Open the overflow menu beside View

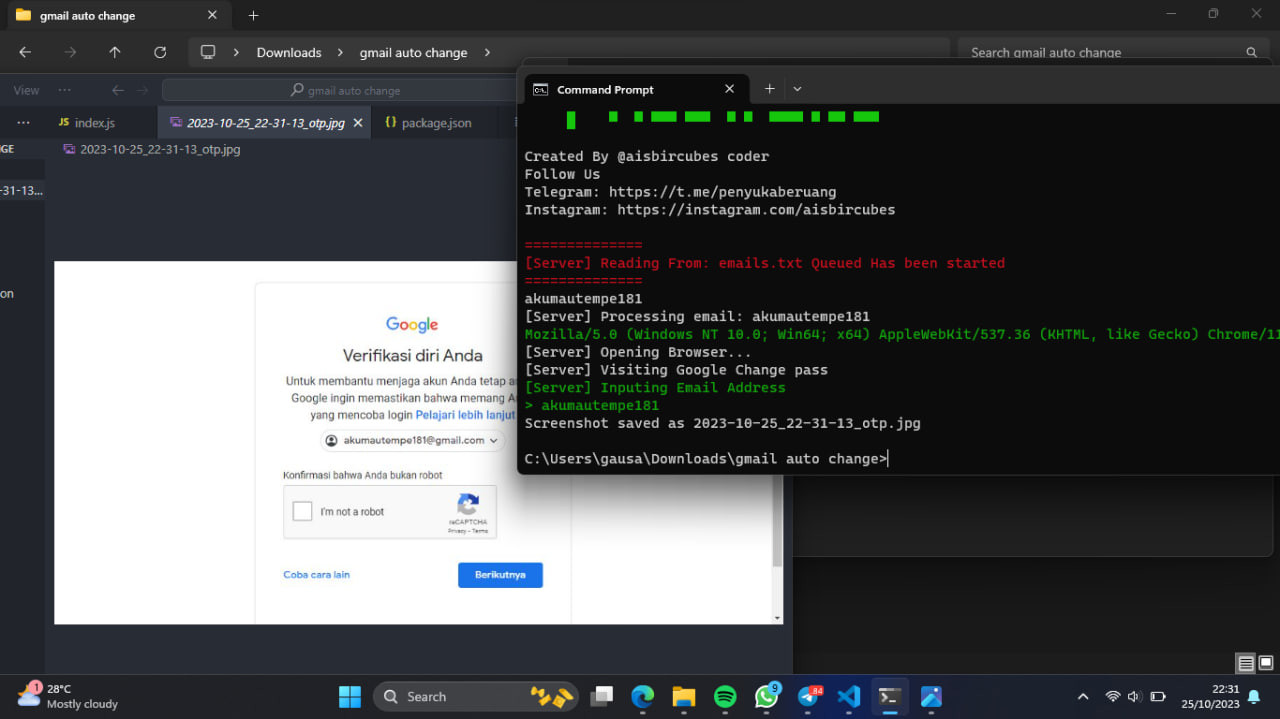pyautogui.click(x=65, y=90)
